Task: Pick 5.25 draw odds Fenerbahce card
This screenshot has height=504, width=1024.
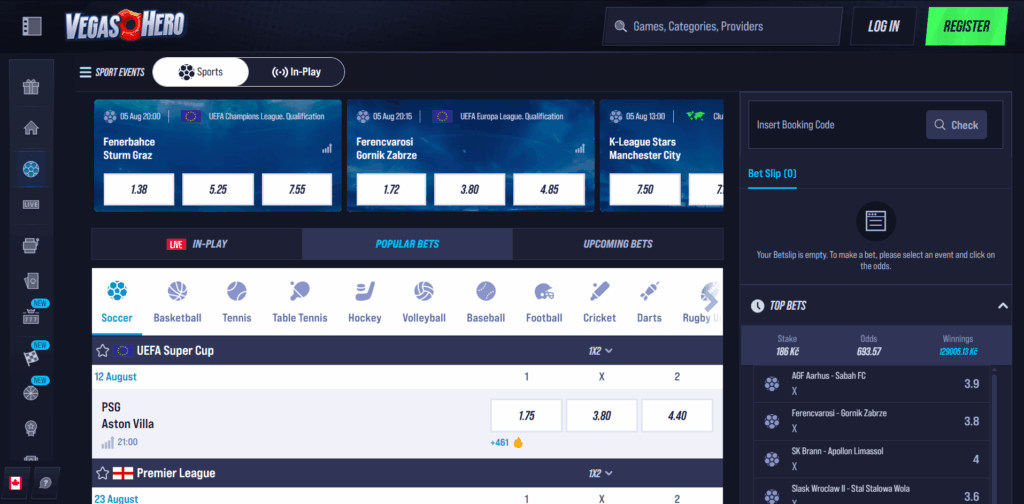Action: click(217, 189)
